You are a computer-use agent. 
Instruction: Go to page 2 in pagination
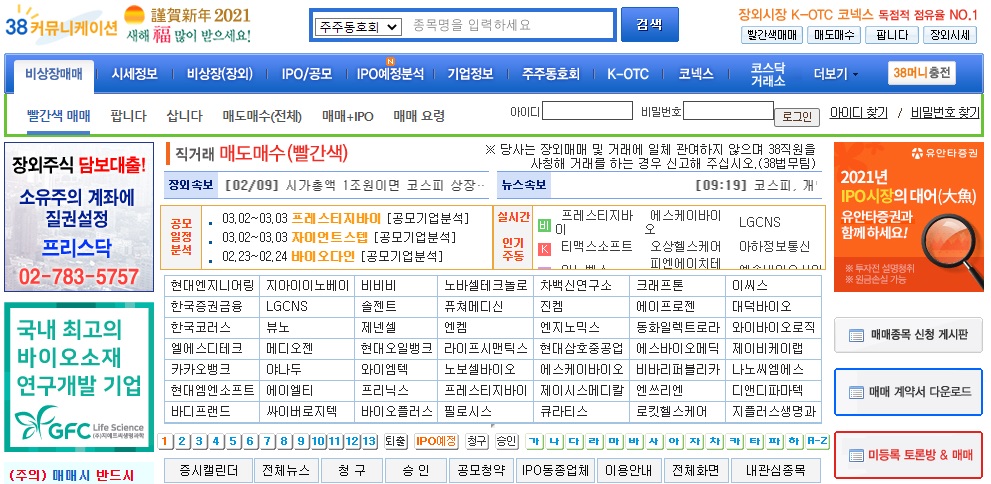181,441
